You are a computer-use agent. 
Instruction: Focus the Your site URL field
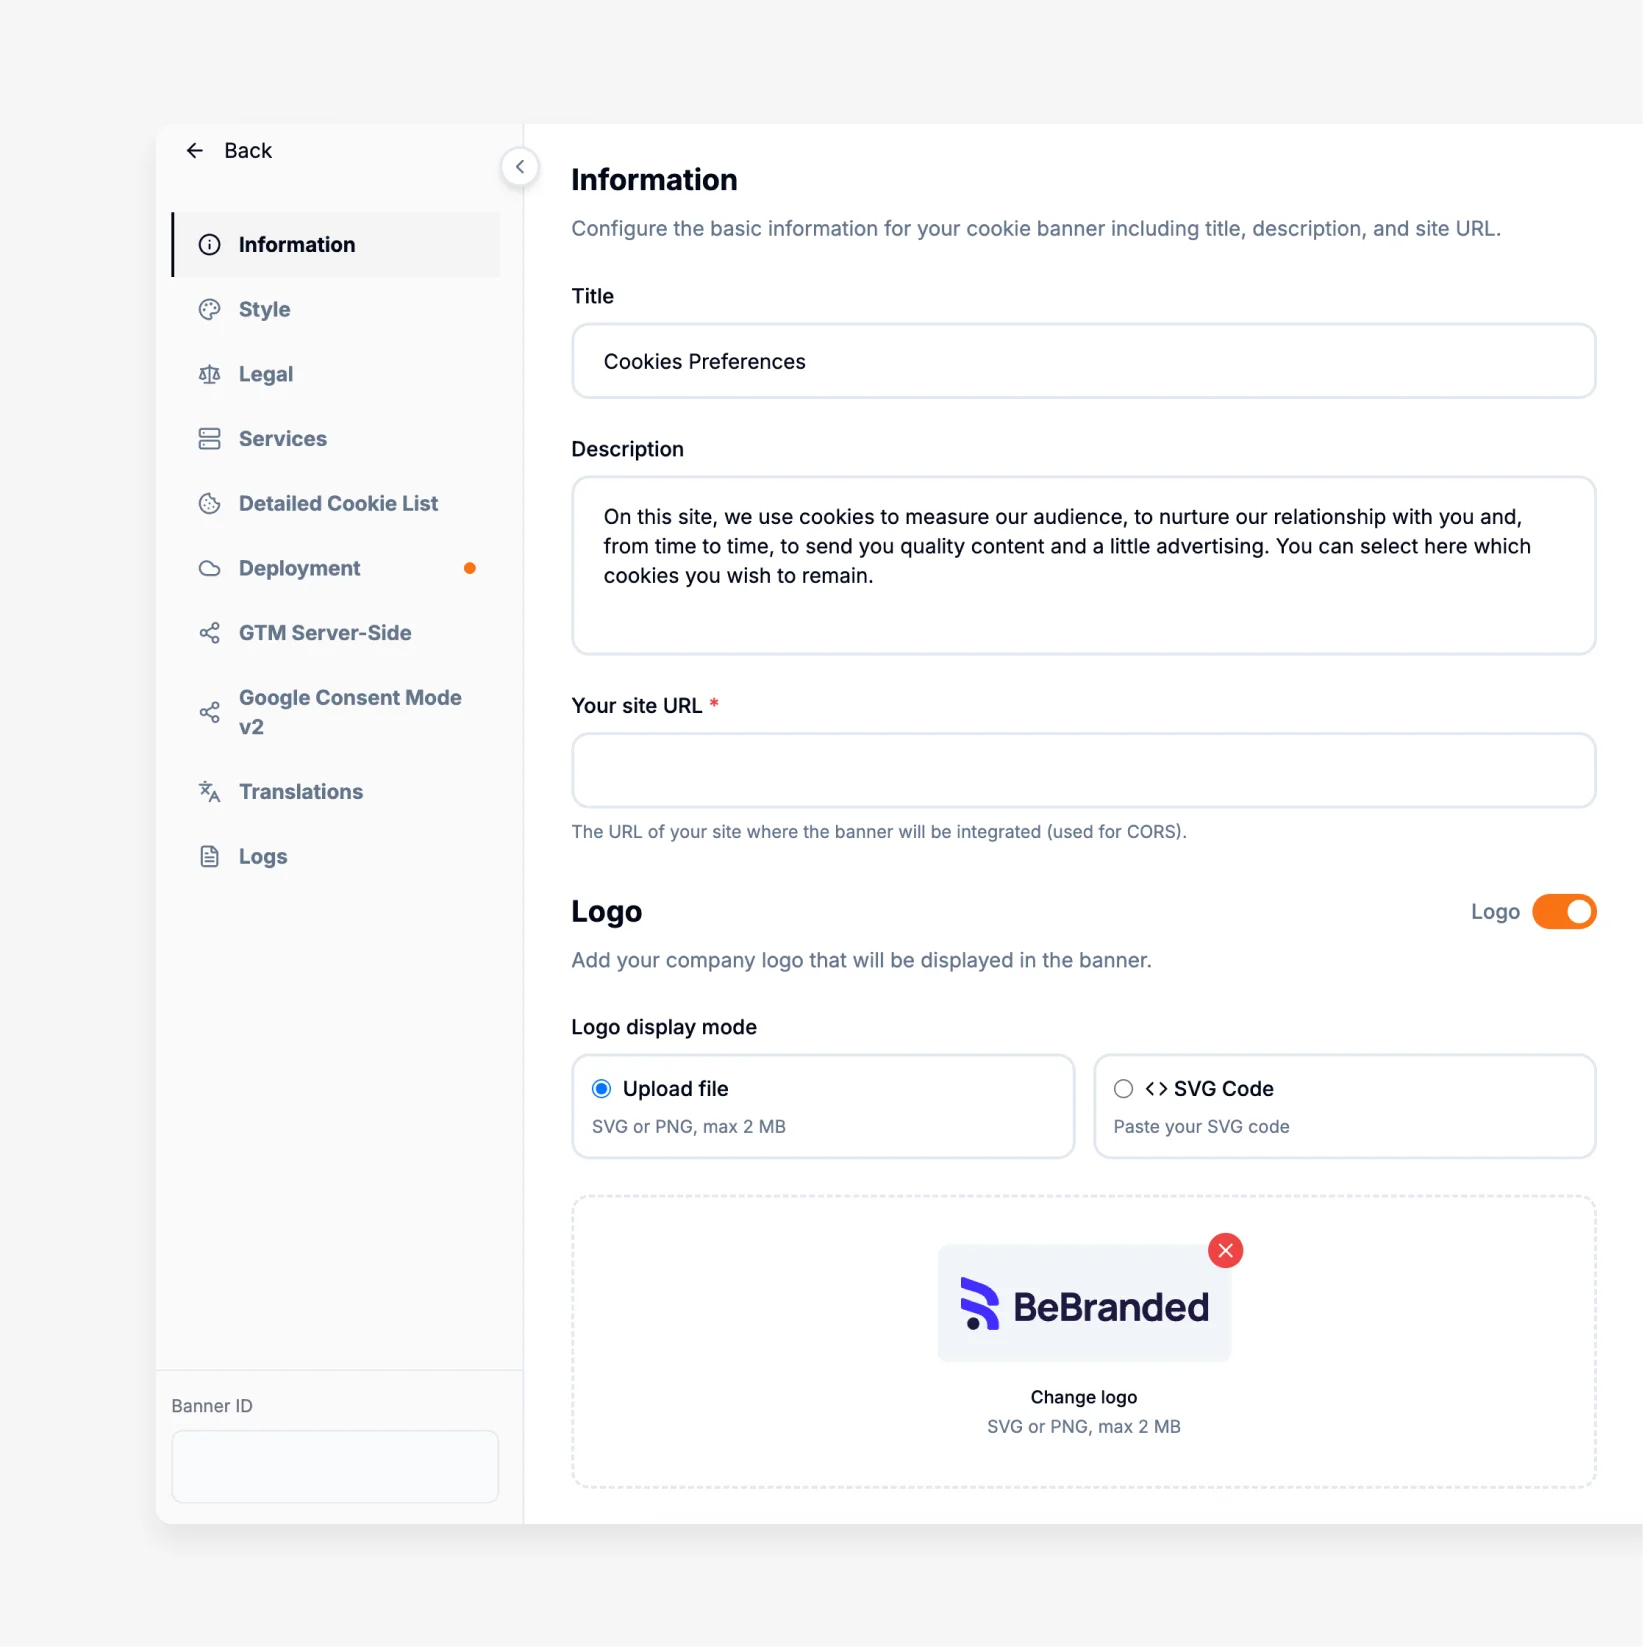[1083, 771]
